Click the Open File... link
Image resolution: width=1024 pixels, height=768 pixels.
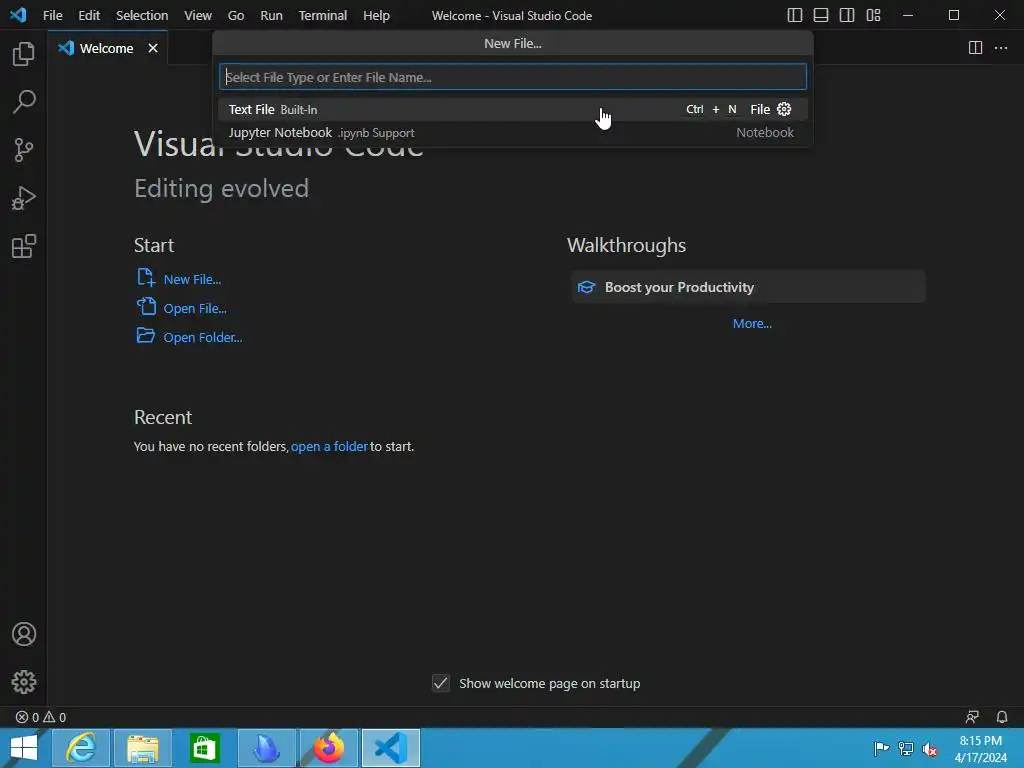pyautogui.click(x=195, y=308)
